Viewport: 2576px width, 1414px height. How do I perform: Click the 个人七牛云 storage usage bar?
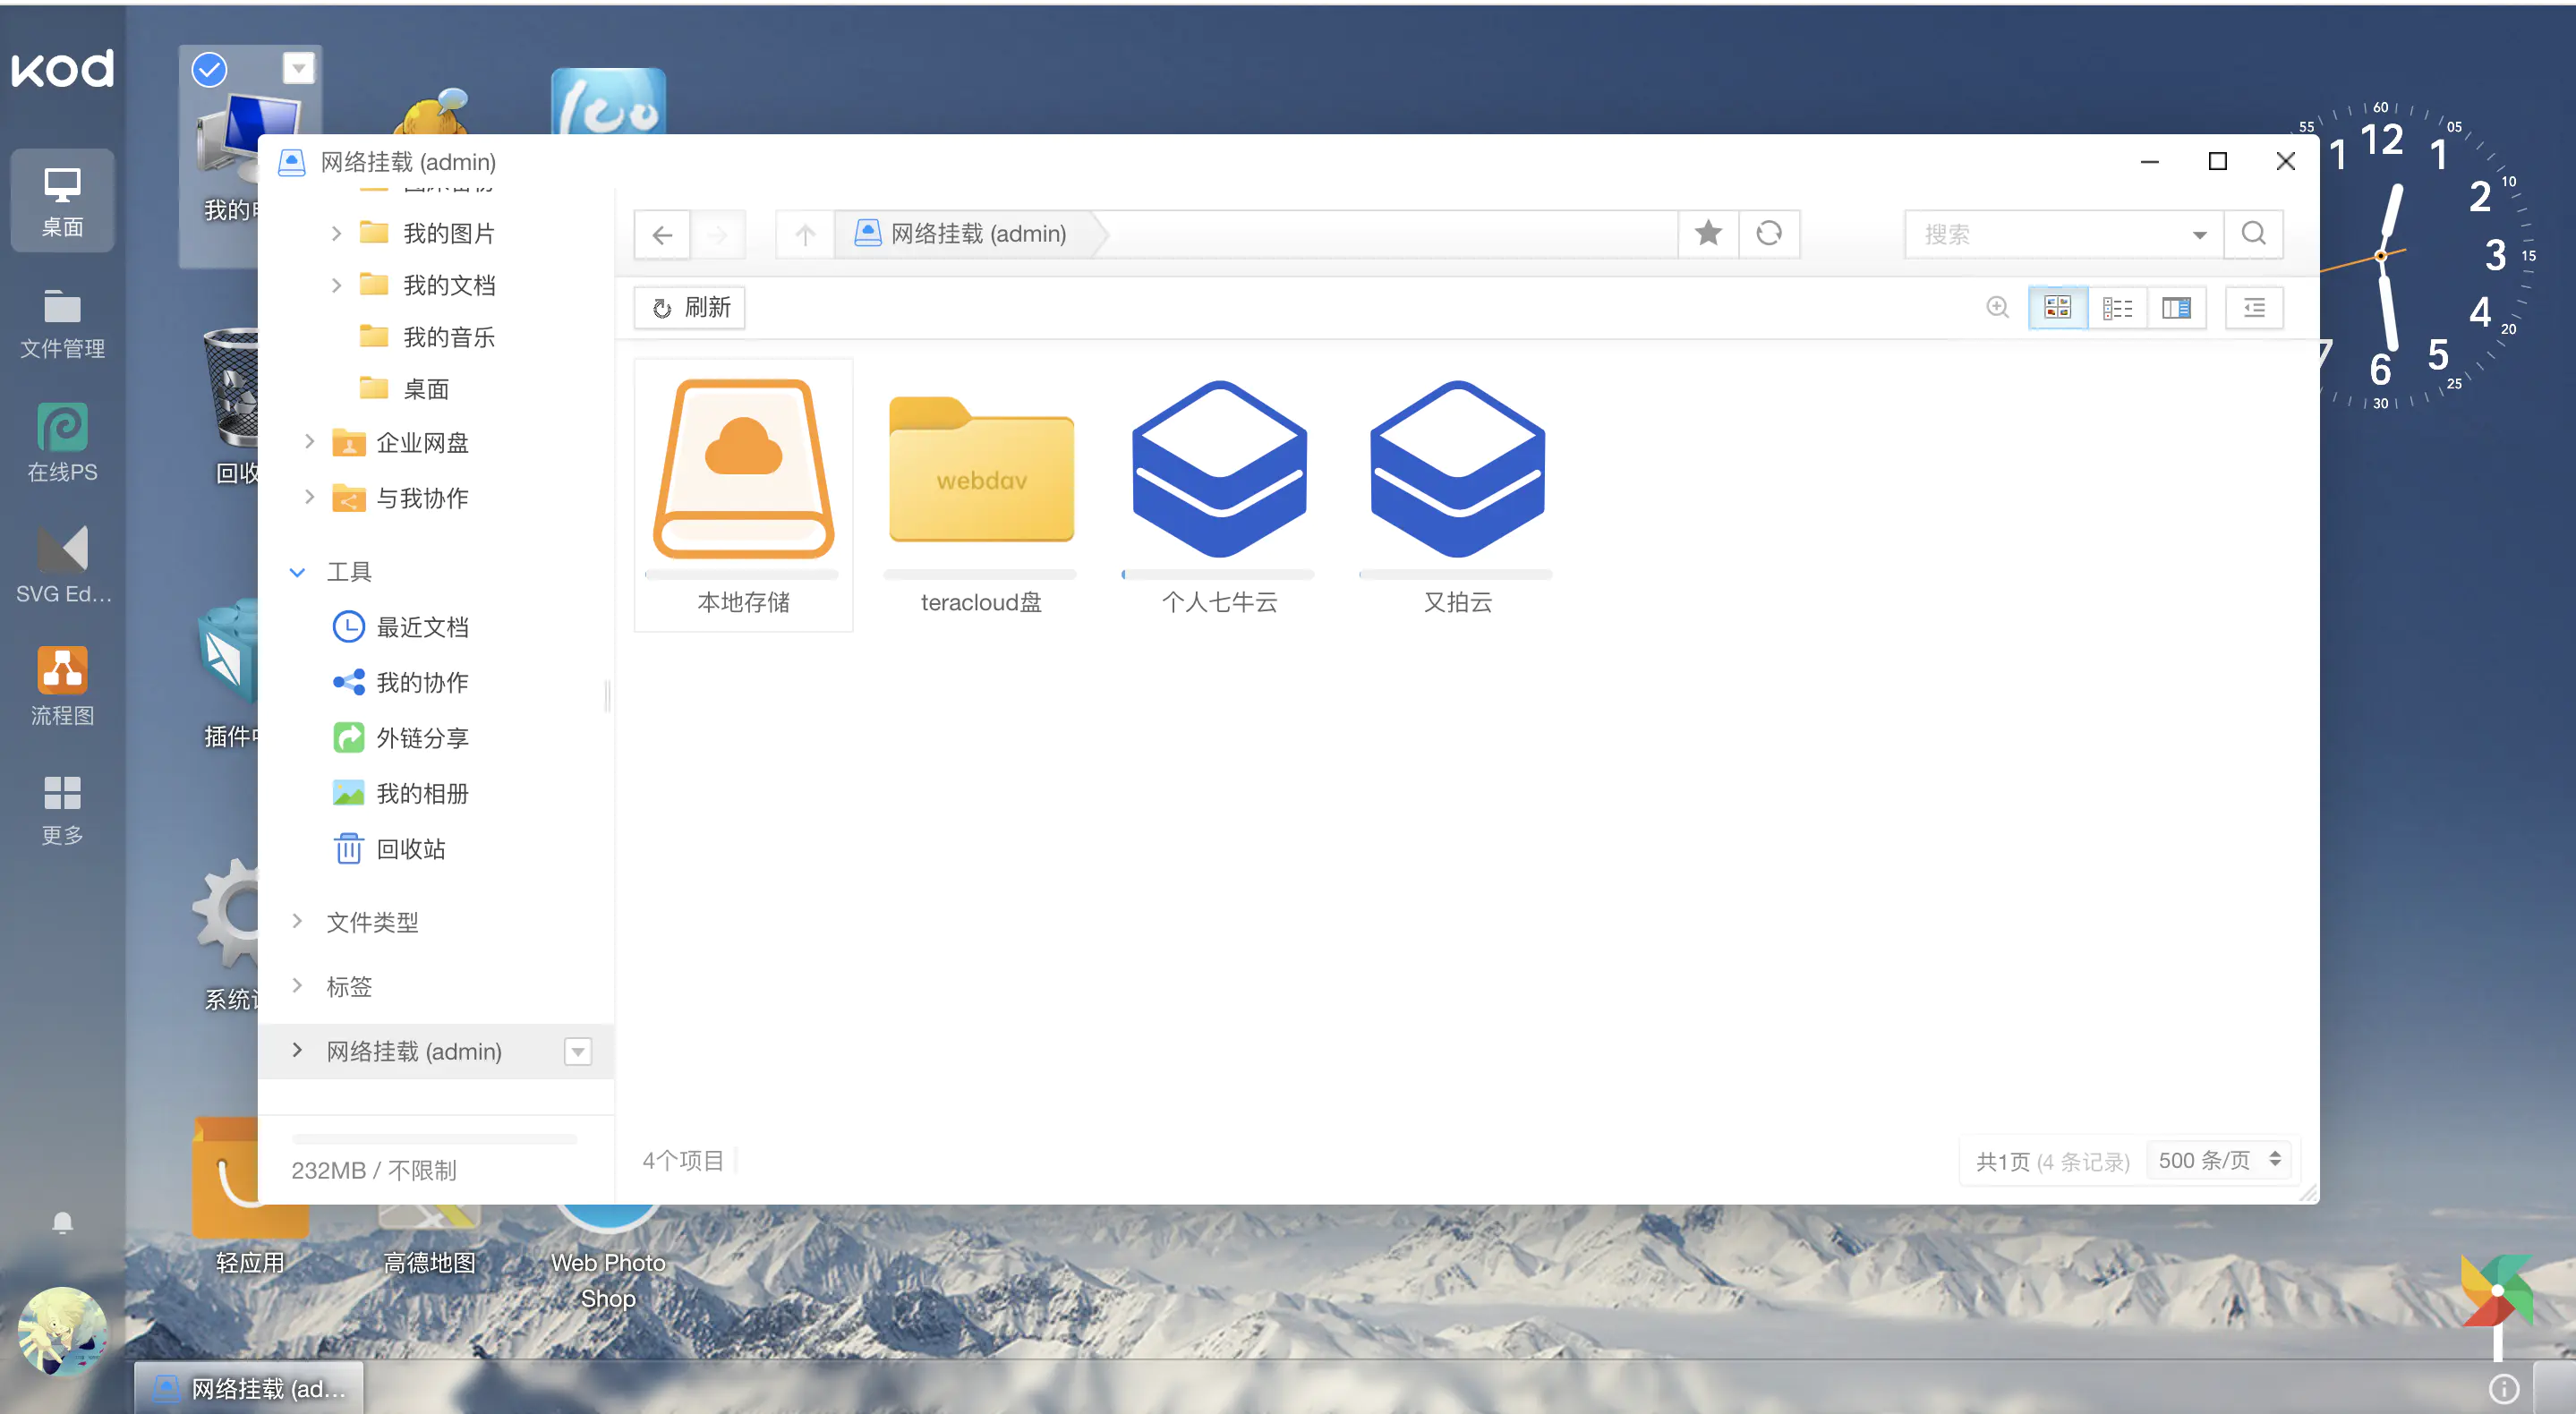coord(1219,575)
